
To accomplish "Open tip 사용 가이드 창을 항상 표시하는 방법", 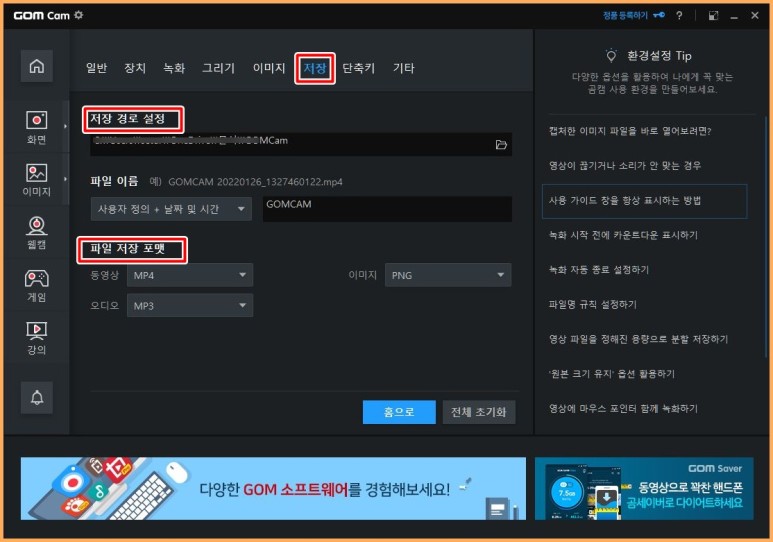I will click(644, 201).
